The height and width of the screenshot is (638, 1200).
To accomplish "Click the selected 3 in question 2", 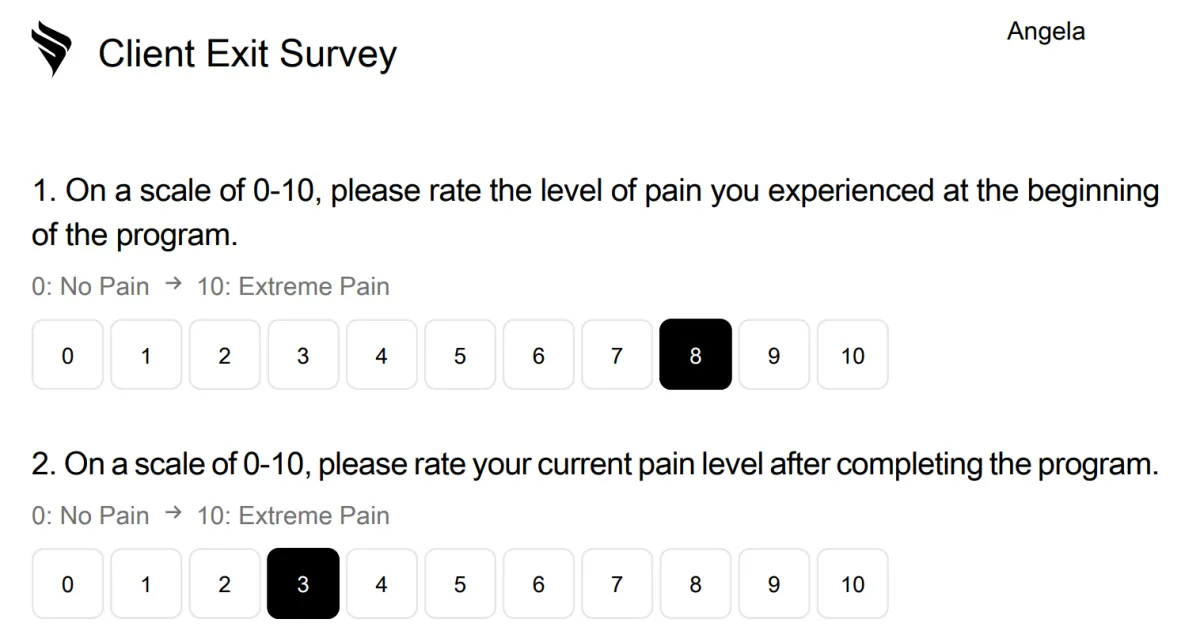I will 303,584.
